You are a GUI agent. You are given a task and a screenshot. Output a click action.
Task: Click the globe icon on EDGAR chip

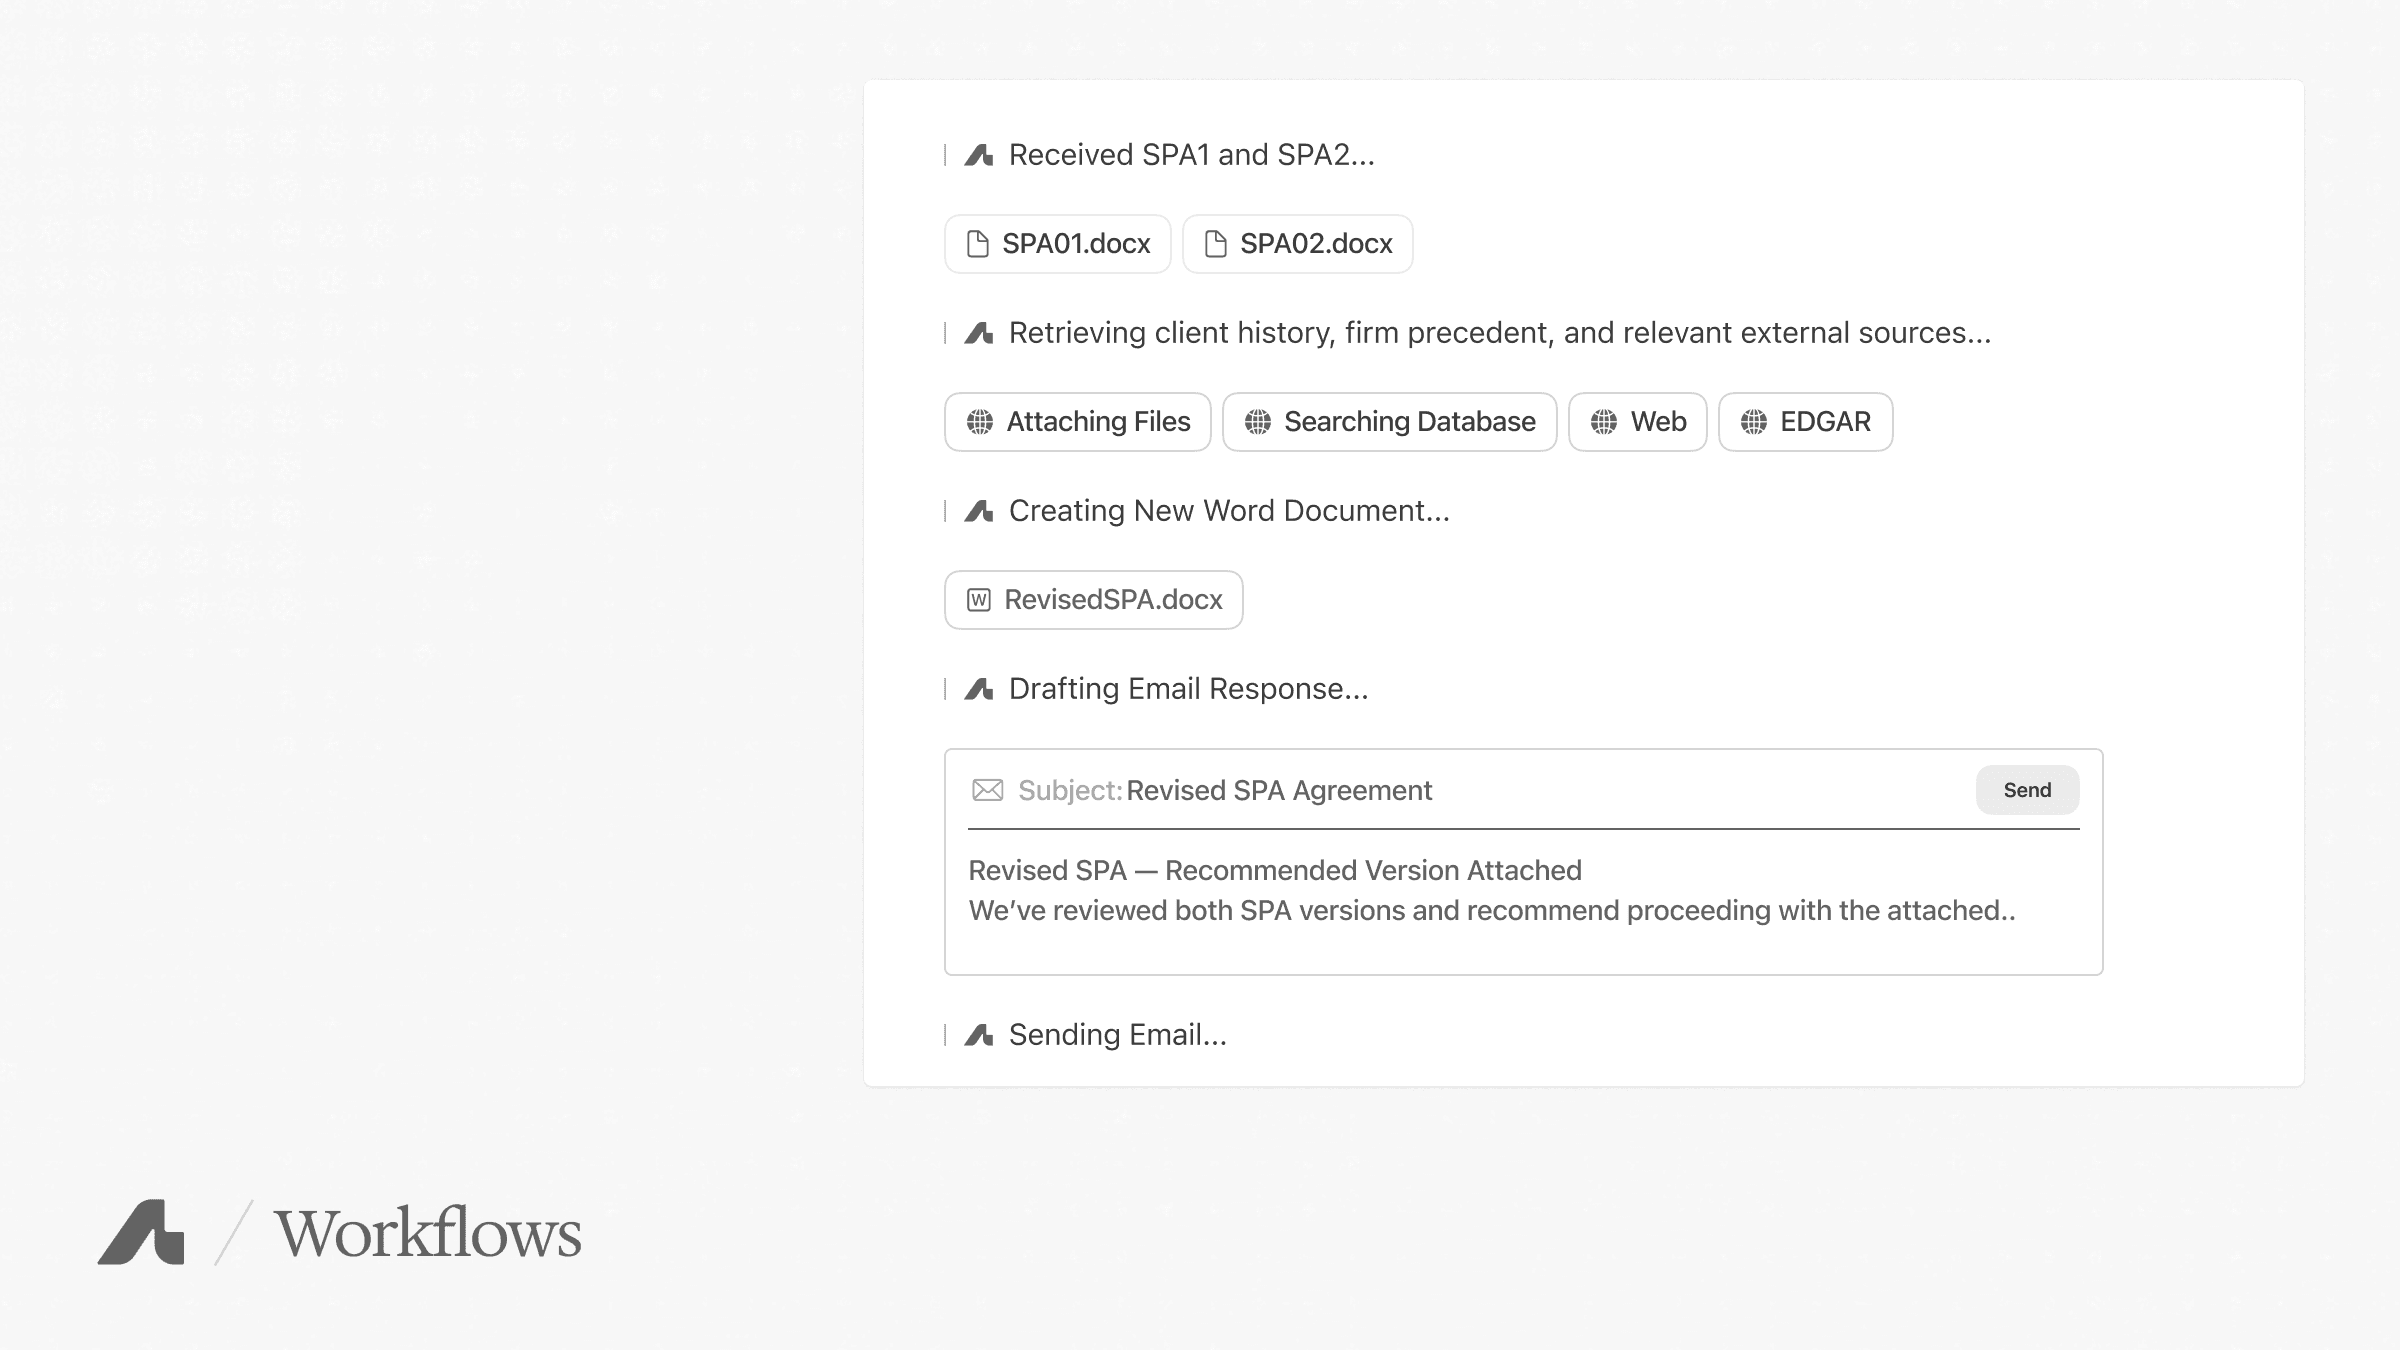coord(1753,422)
